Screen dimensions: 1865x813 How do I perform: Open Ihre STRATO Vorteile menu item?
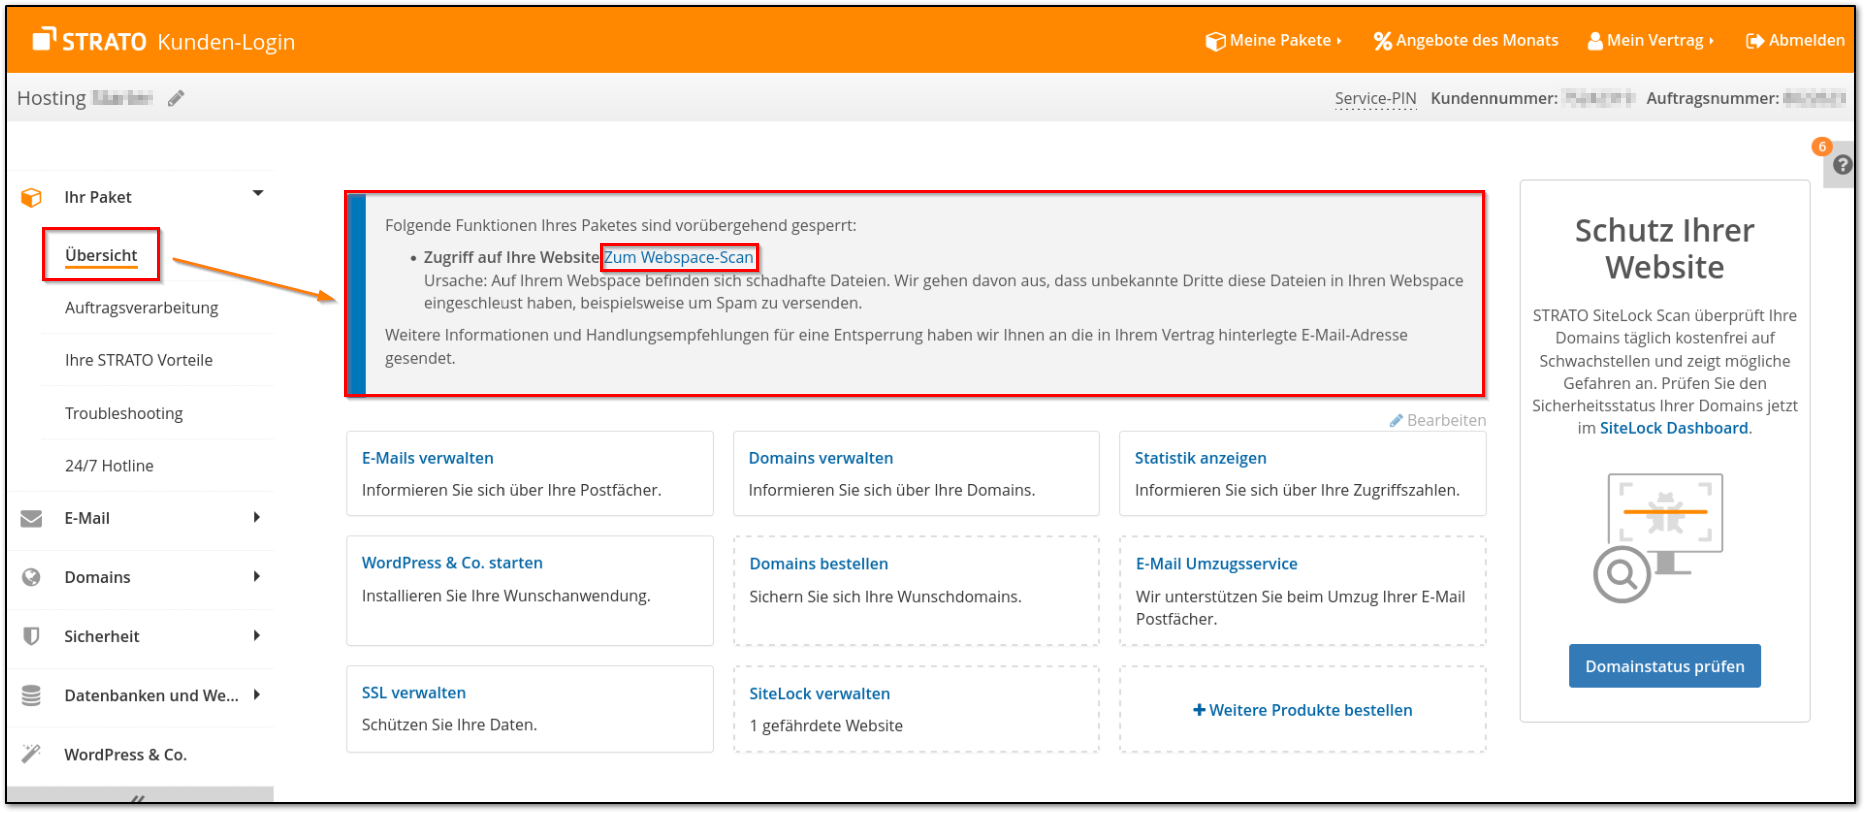pyautogui.click(x=139, y=360)
